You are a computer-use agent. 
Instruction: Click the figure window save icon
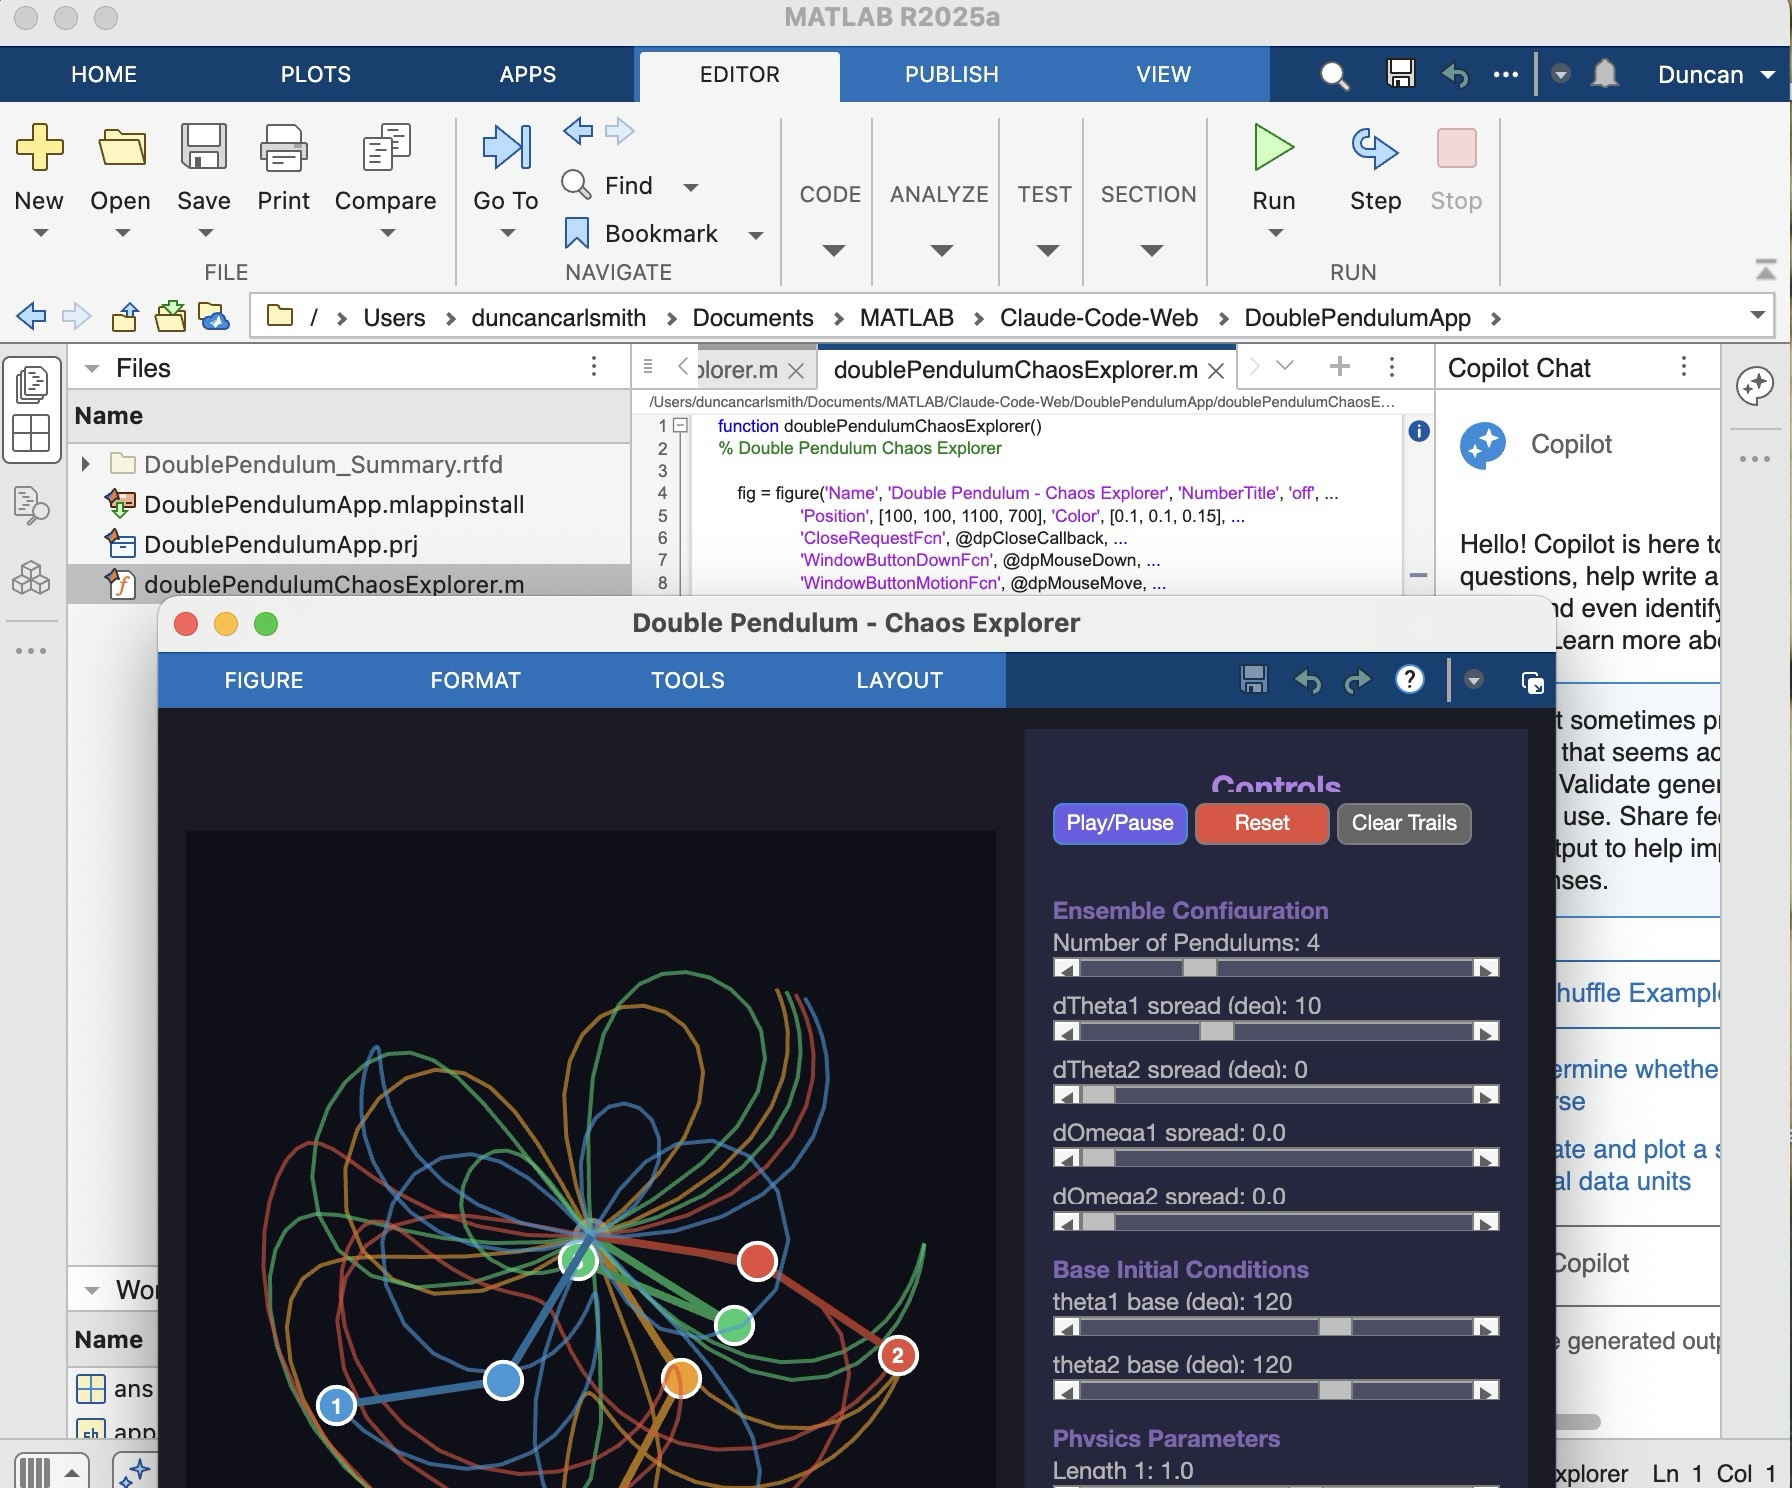[1253, 680]
